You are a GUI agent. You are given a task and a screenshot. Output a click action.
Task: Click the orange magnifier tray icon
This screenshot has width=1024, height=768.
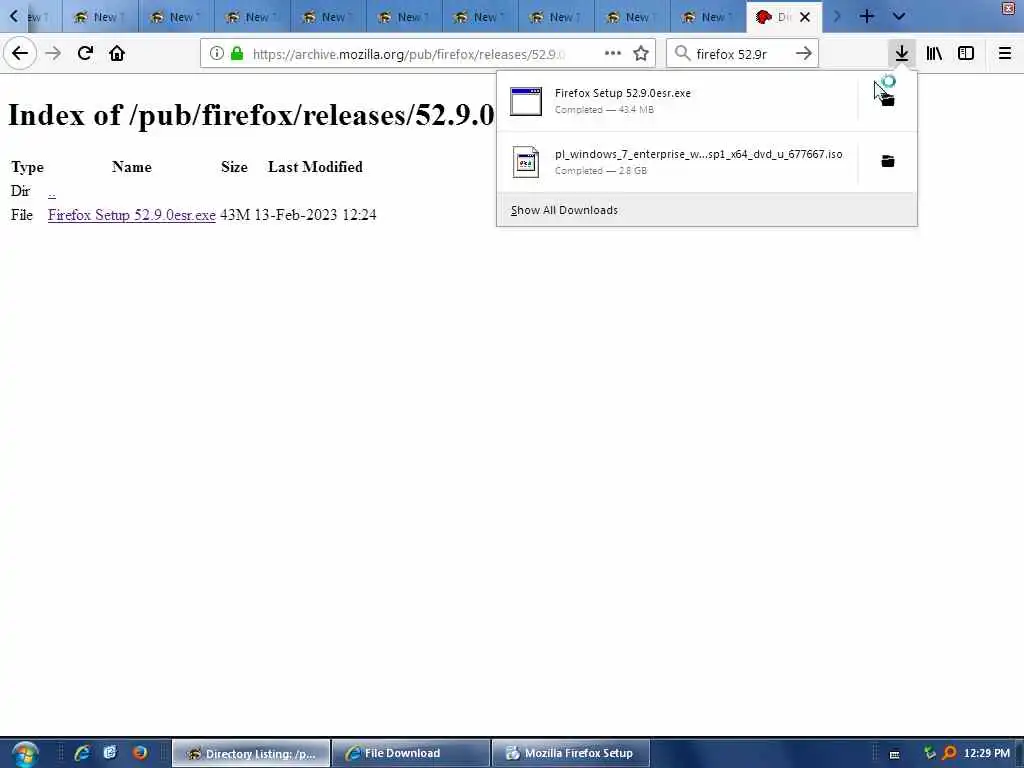click(x=950, y=754)
